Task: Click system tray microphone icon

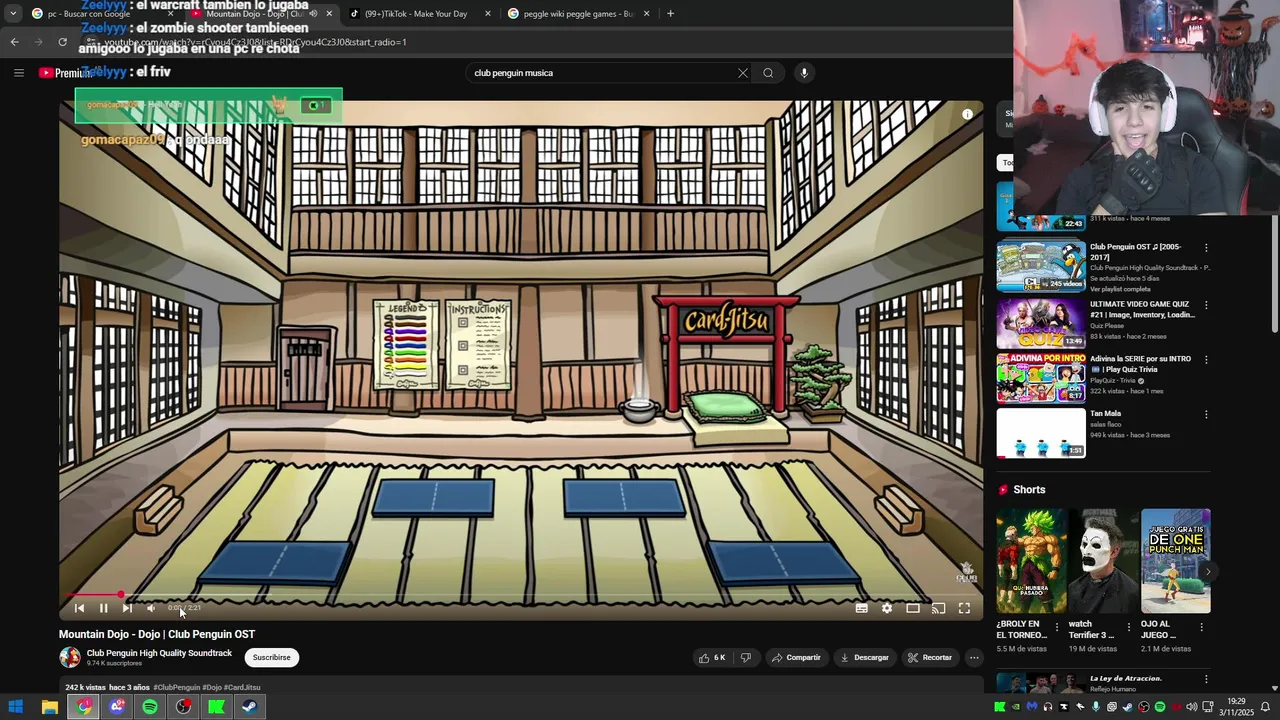Action: (x=1095, y=707)
